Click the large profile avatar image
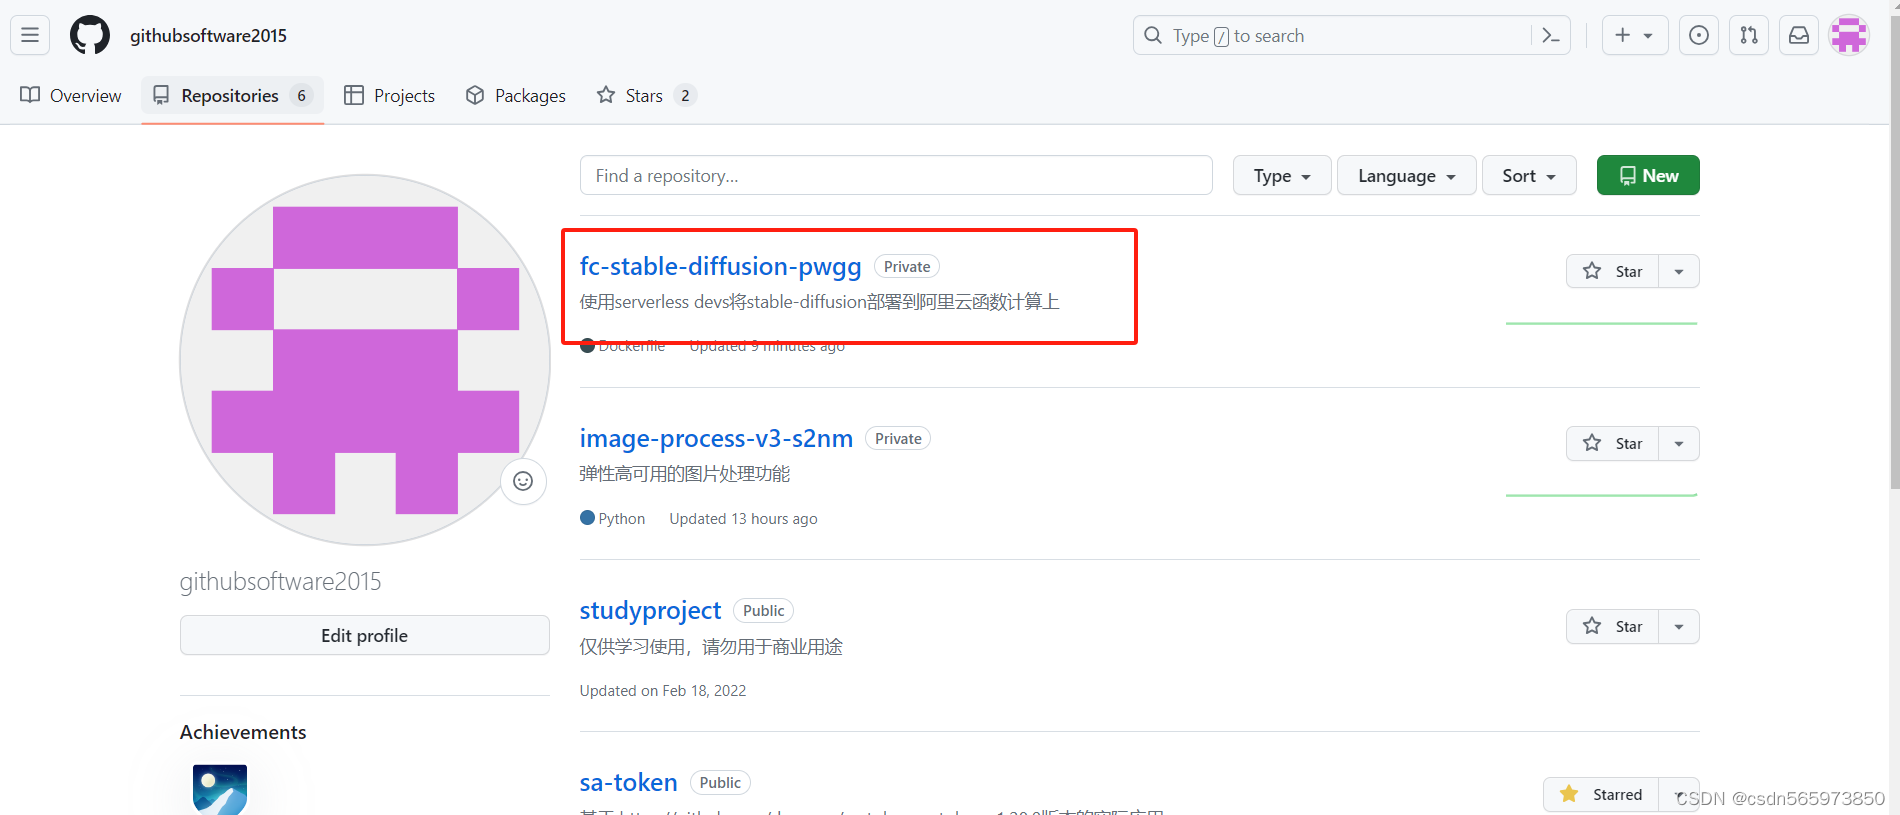Screen dimensions: 1900x815 pyautogui.click(x=365, y=360)
